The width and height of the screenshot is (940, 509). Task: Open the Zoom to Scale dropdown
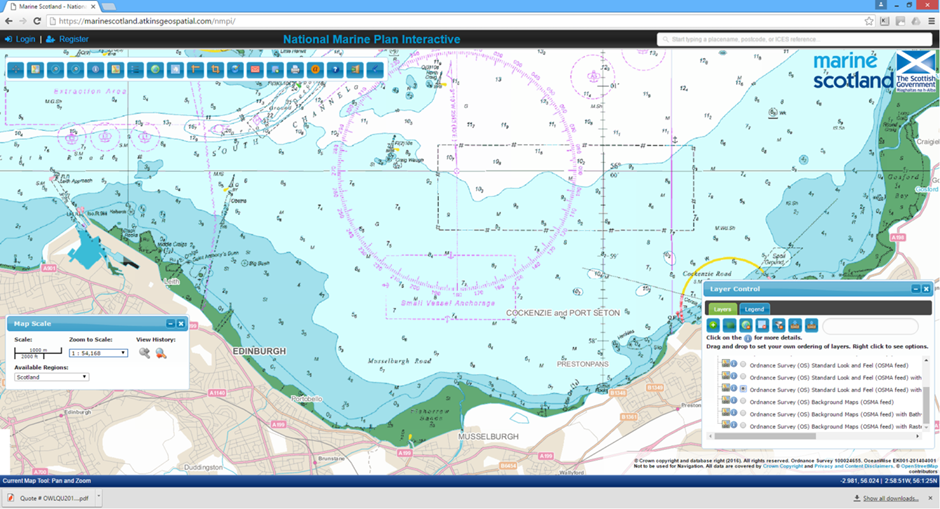(x=98, y=353)
